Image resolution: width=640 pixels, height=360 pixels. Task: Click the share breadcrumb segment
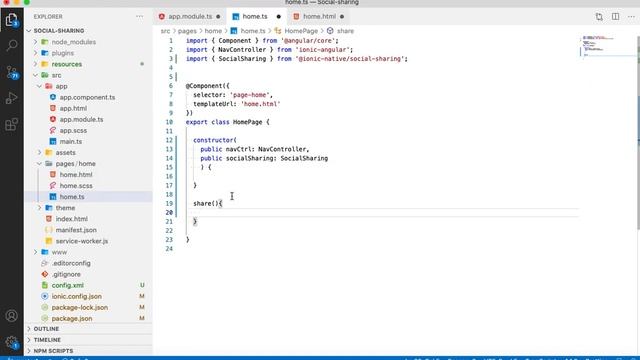(x=345, y=31)
